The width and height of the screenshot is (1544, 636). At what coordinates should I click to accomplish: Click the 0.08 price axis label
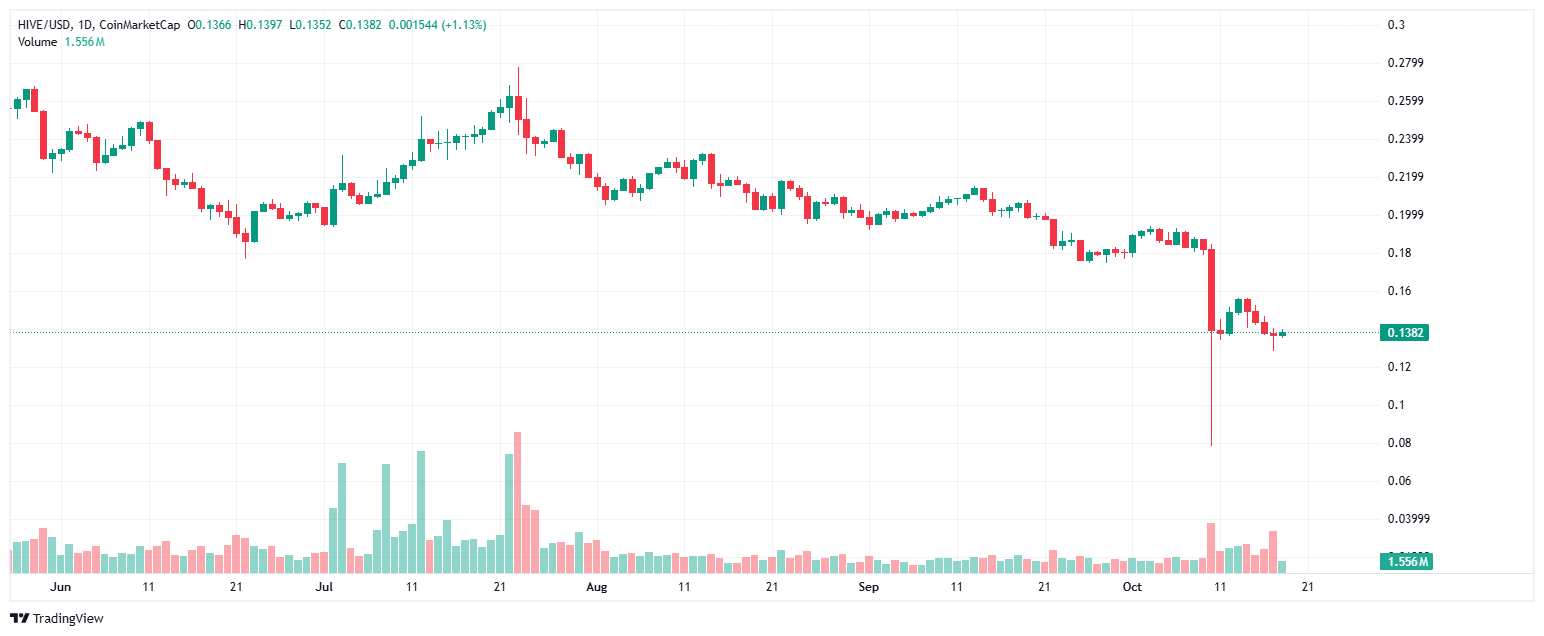click(1399, 443)
